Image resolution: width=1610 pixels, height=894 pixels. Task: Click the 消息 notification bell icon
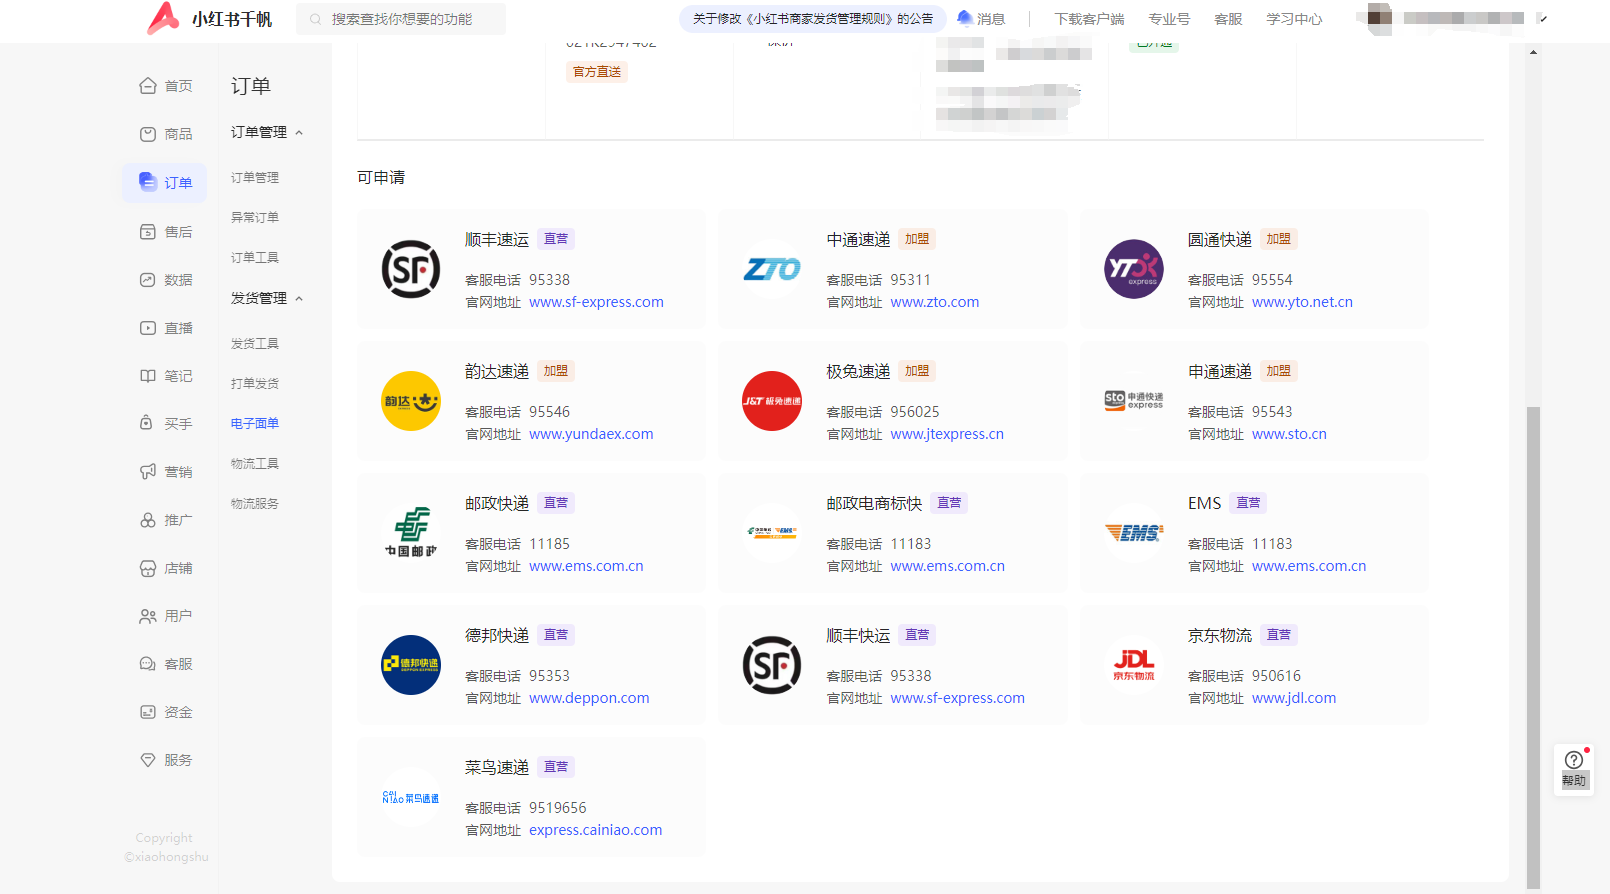pyautogui.click(x=964, y=18)
